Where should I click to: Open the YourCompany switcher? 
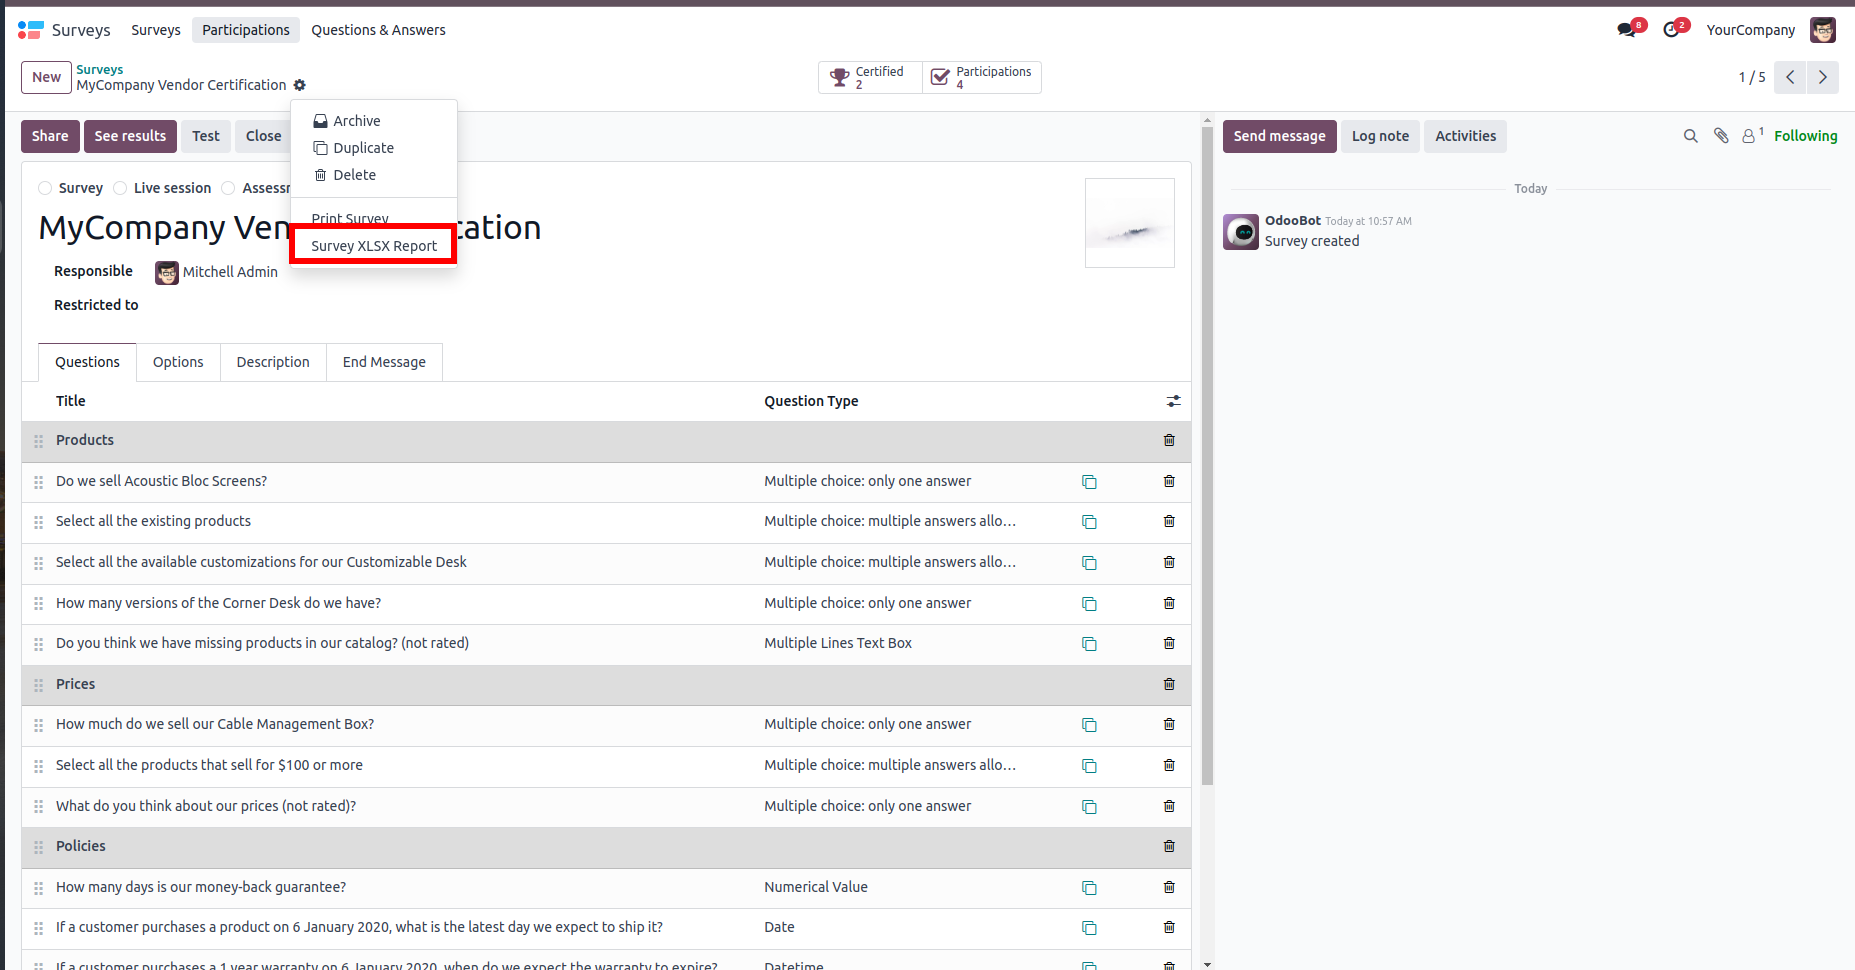tap(1750, 30)
